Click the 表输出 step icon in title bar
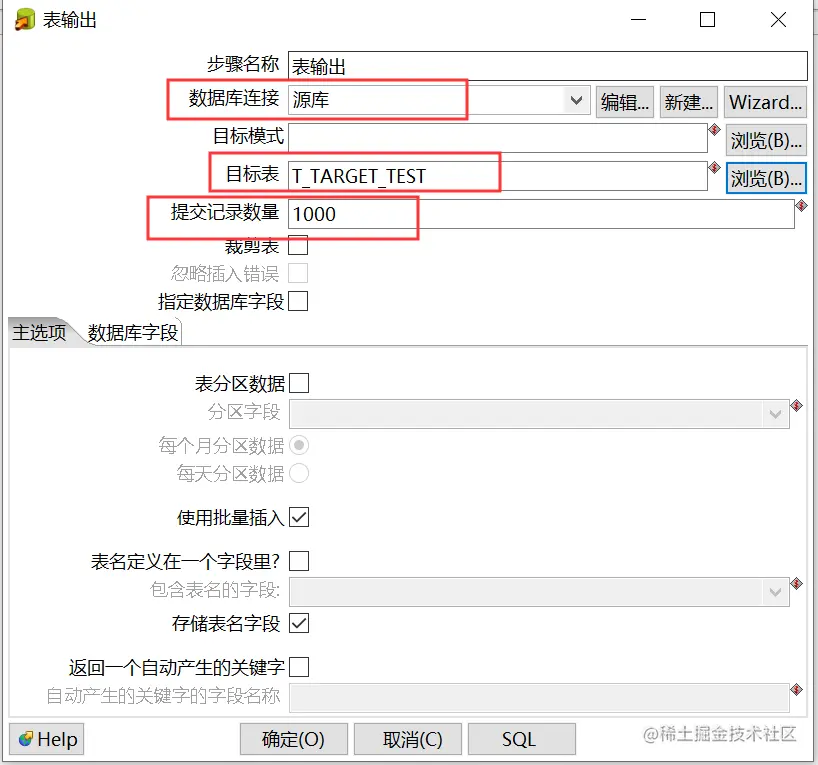Image resolution: width=818 pixels, height=765 pixels. pyautogui.click(x=25, y=20)
